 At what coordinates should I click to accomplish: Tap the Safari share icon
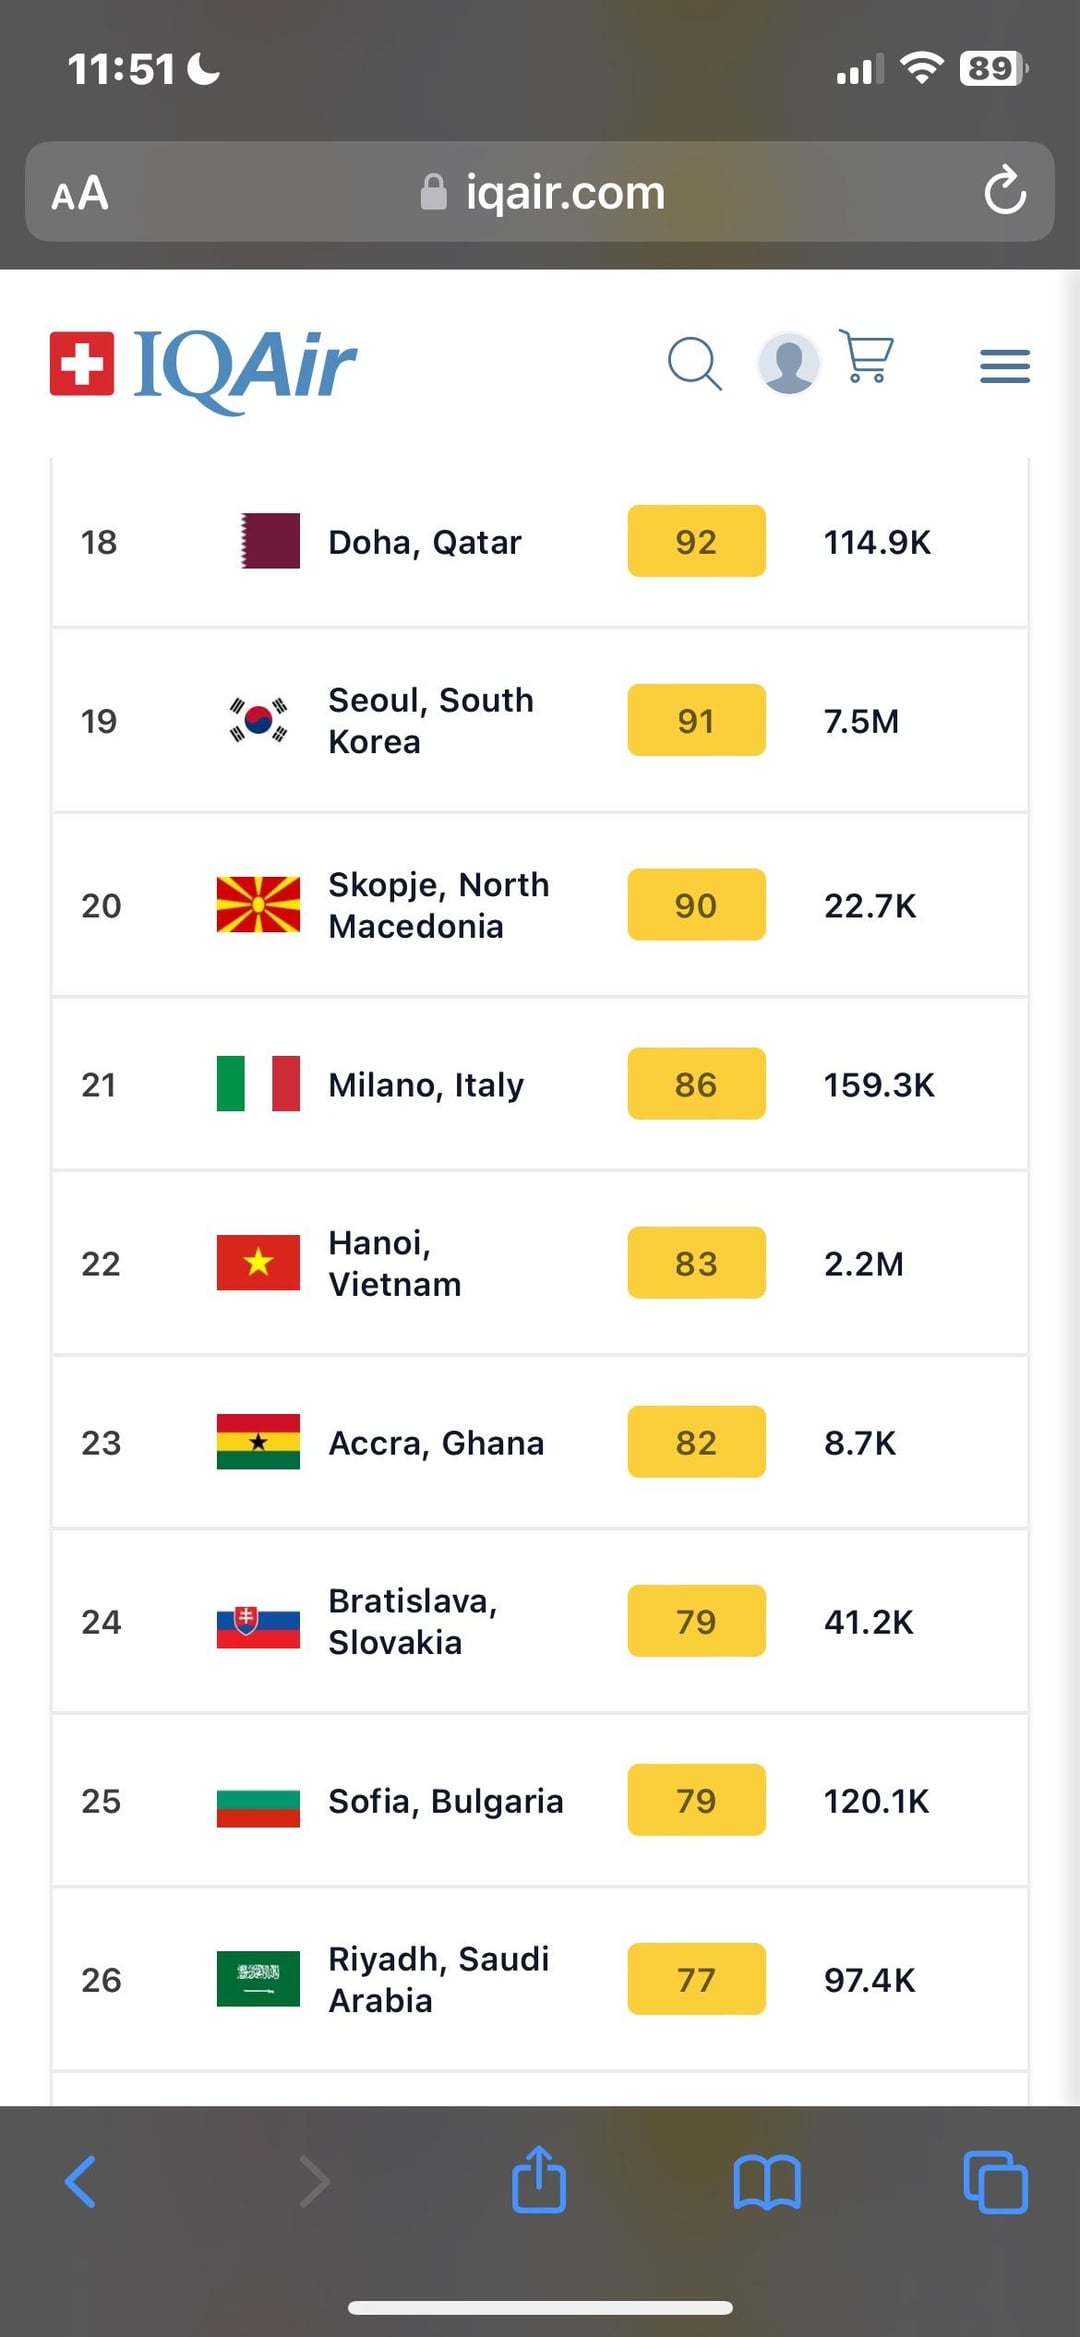coord(539,2178)
